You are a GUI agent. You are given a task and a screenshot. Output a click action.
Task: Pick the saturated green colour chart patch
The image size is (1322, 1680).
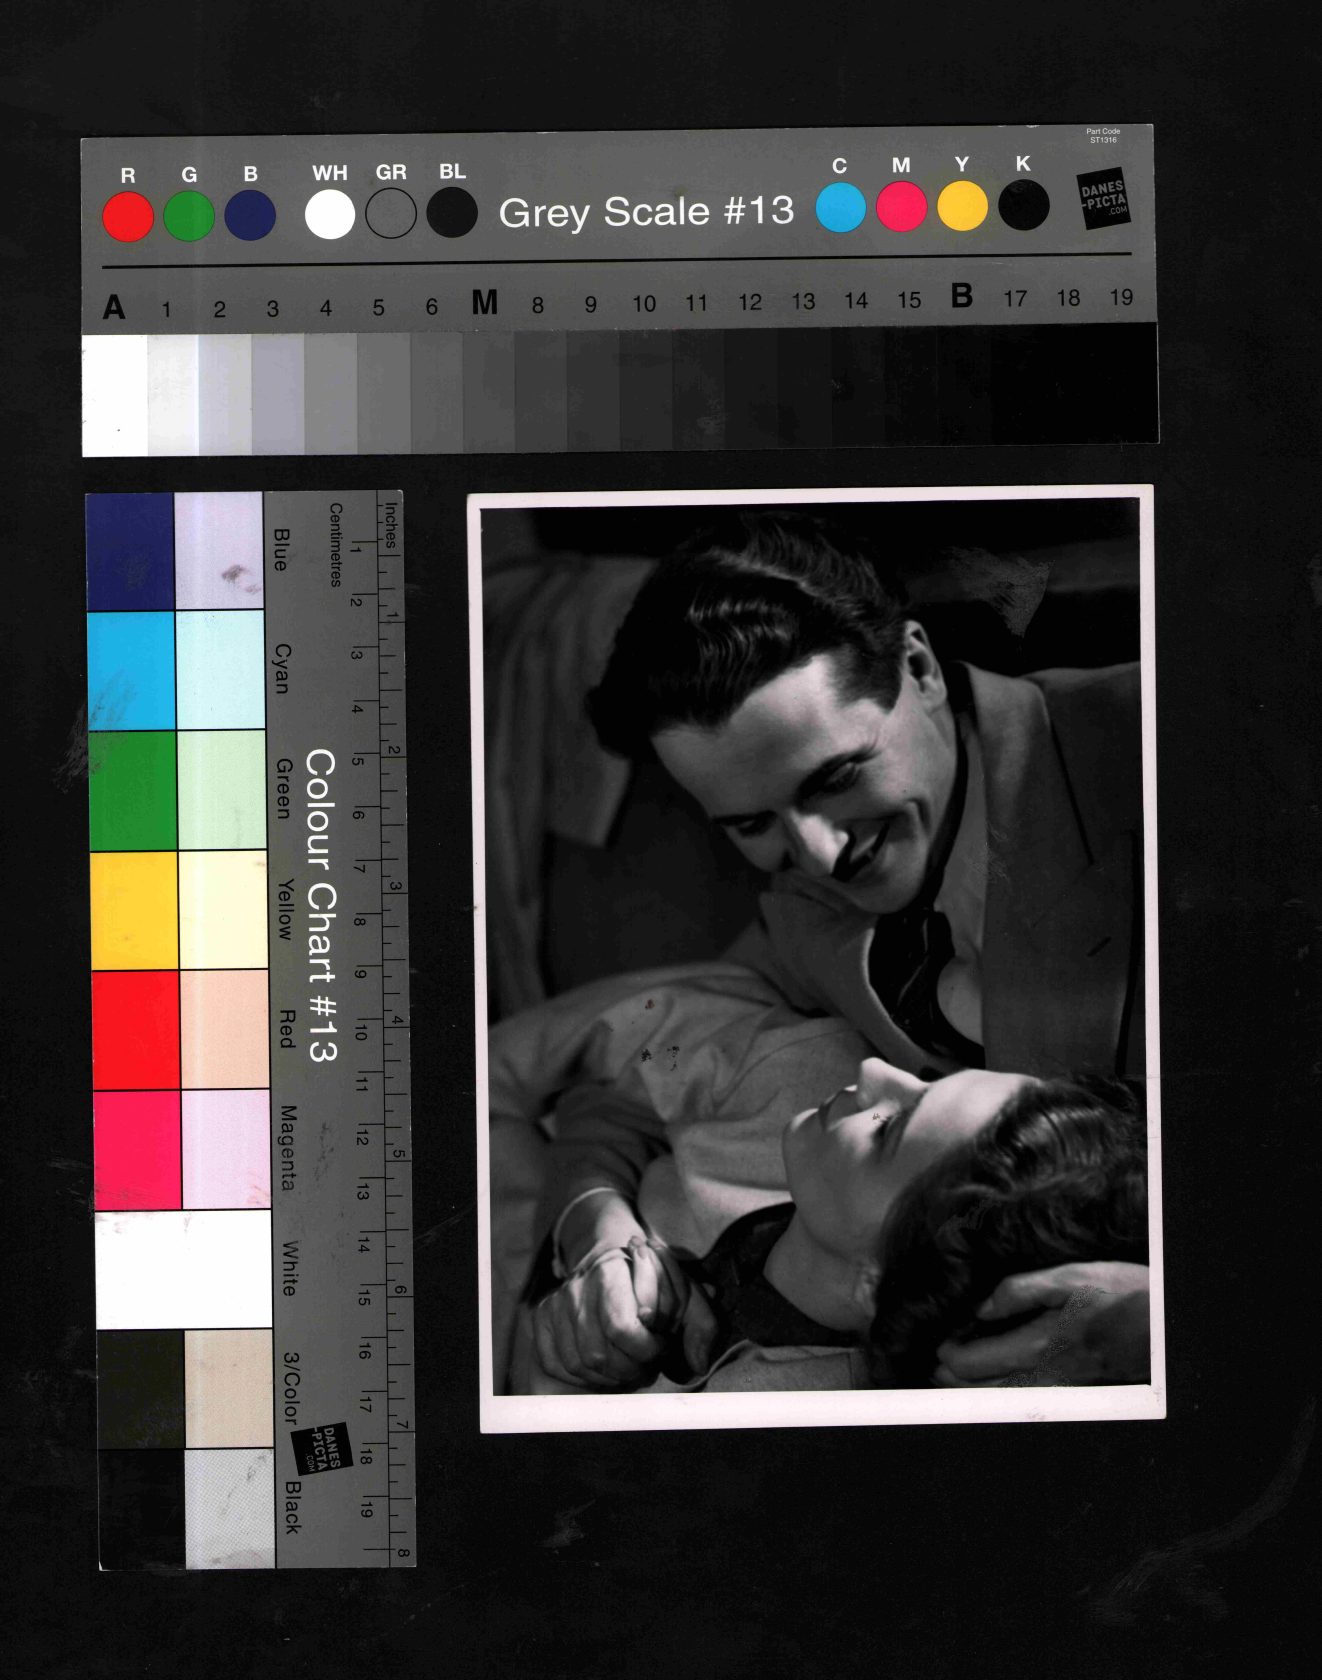(x=133, y=790)
